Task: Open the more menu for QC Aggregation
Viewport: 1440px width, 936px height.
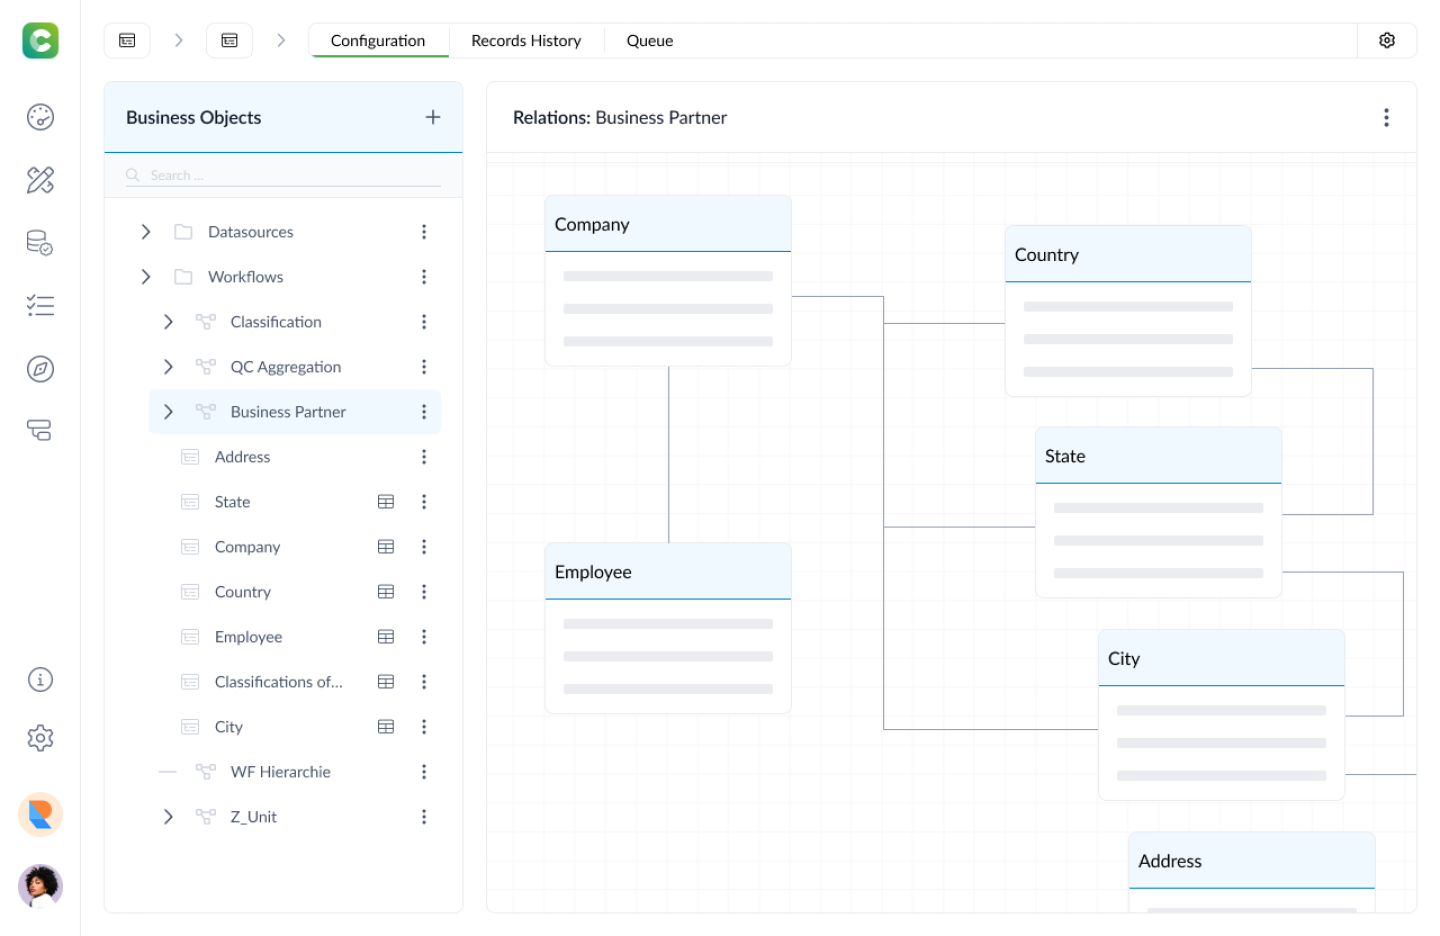Action: [424, 367]
